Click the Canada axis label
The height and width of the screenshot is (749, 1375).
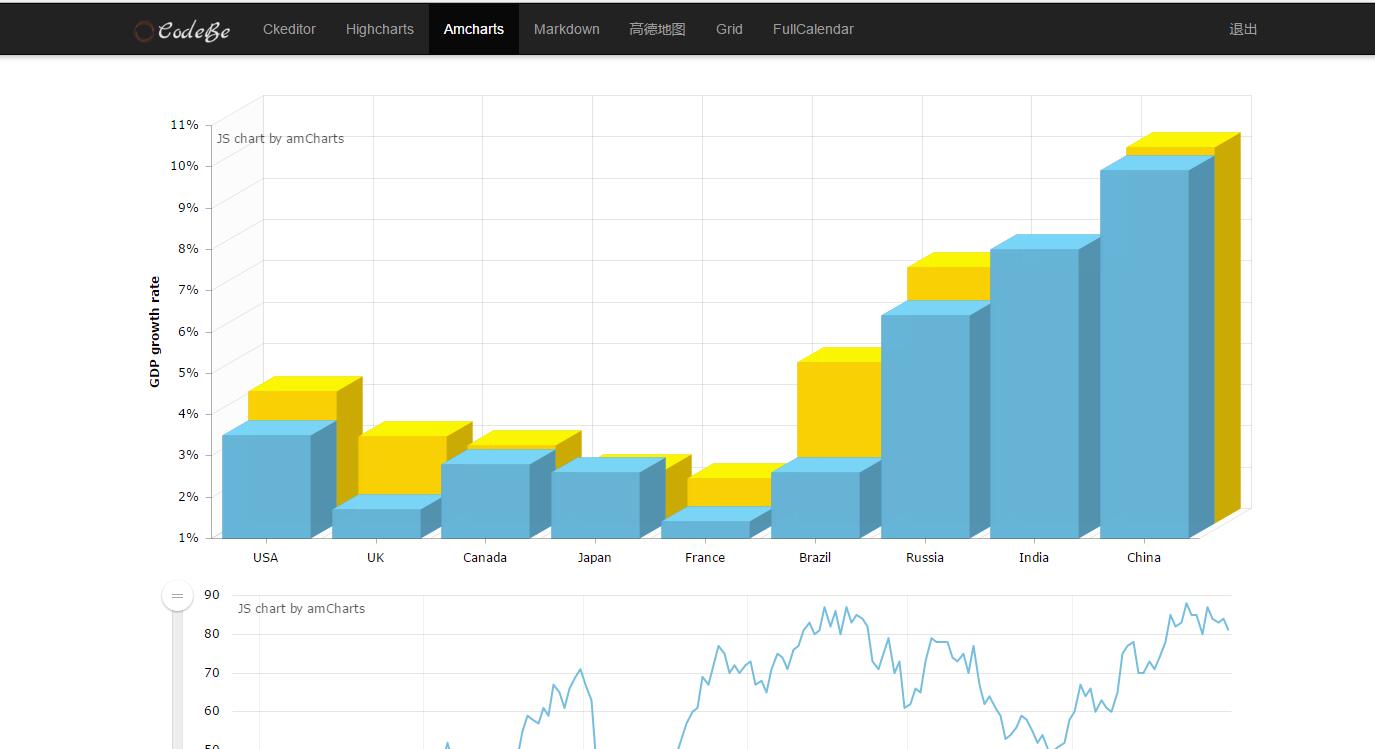[x=485, y=558]
